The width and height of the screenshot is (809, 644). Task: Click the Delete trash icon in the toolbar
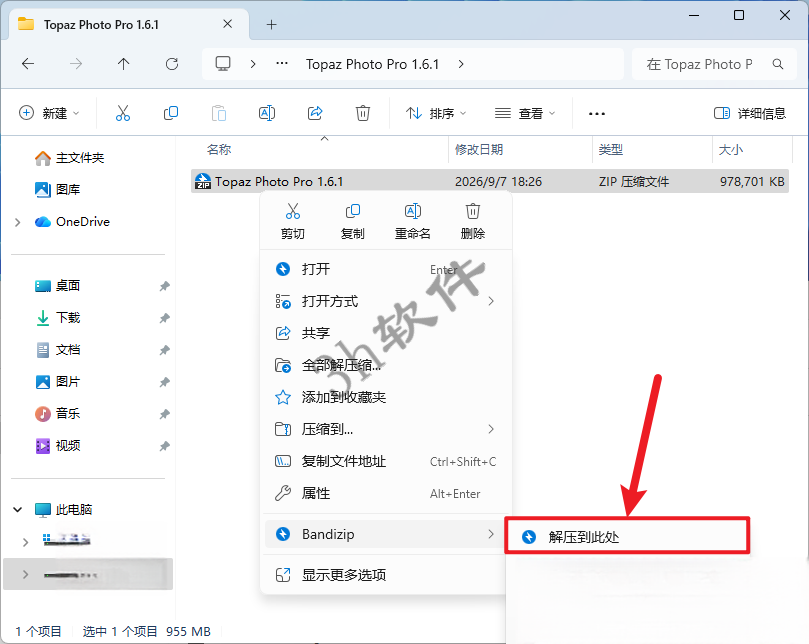(363, 113)
